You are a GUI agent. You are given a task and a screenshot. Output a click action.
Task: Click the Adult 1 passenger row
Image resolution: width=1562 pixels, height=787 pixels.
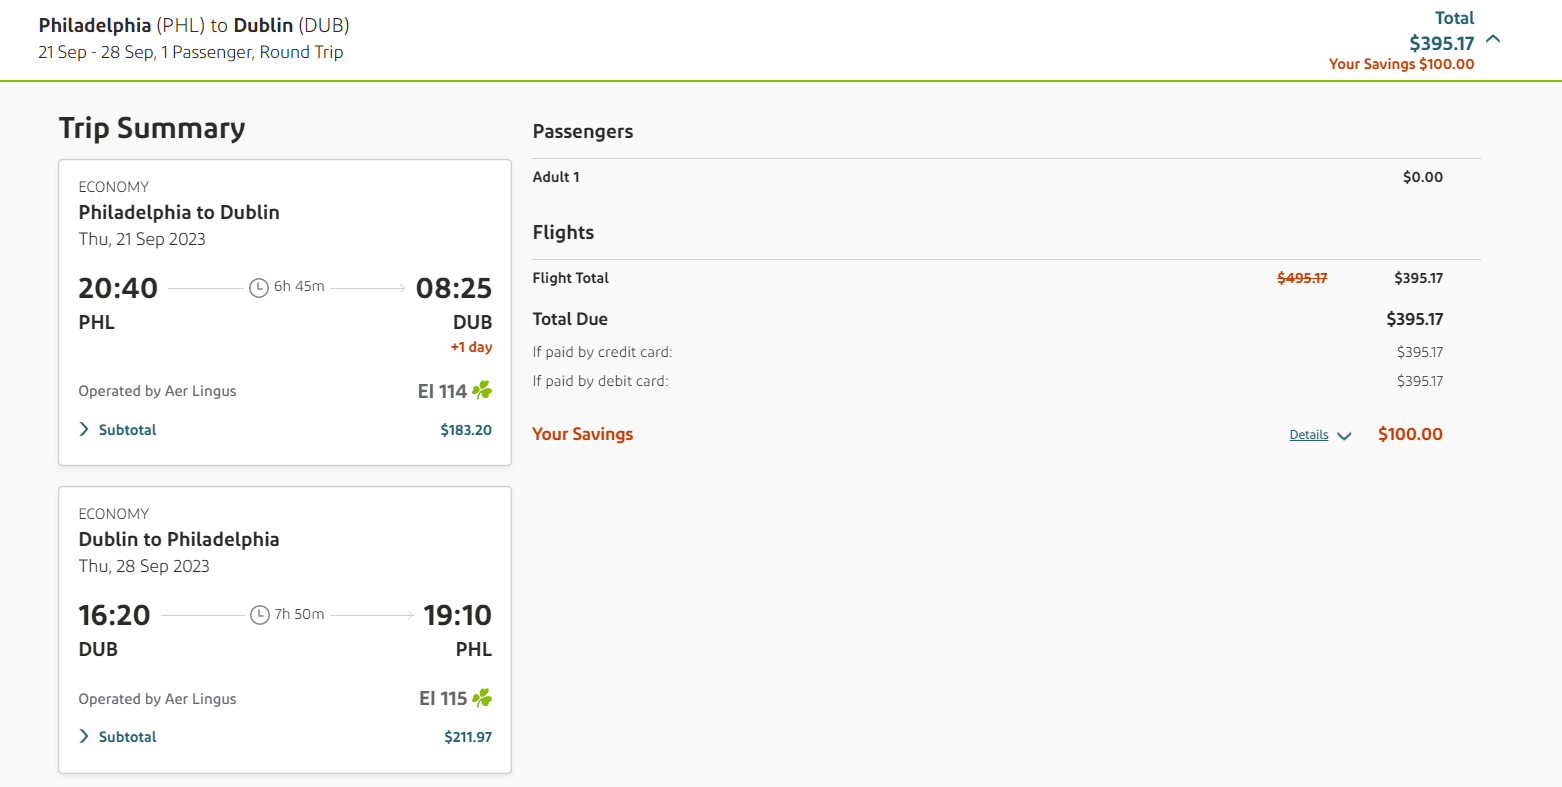coord(556,176)
